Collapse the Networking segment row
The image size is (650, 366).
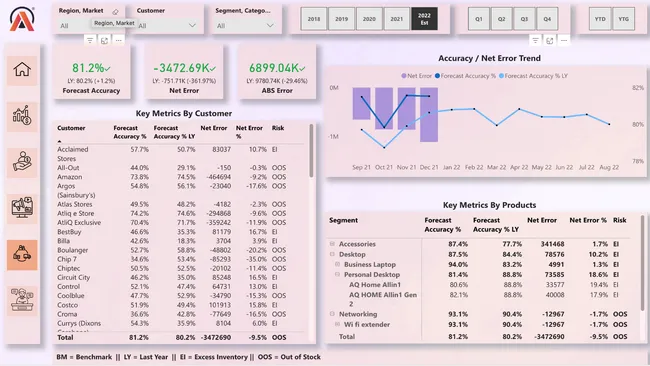click(x=332, y=314)
